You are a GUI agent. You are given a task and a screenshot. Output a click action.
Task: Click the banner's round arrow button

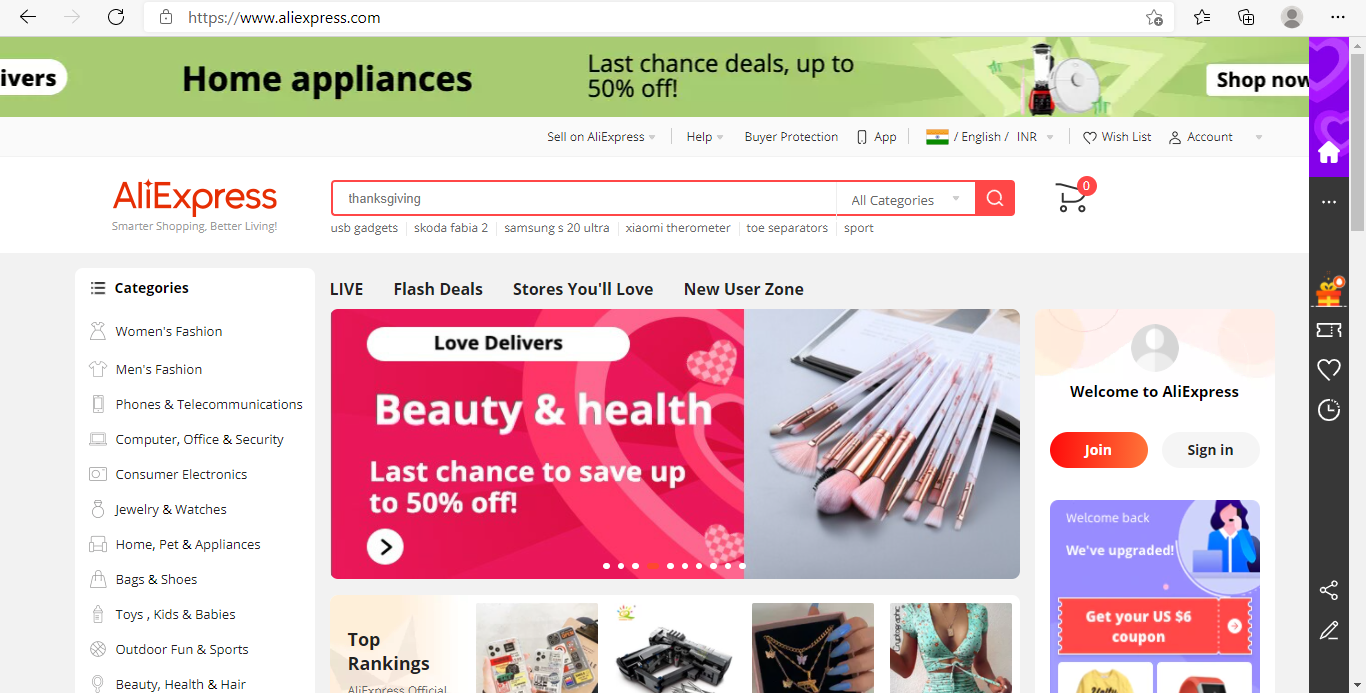(x=385, y=546)
